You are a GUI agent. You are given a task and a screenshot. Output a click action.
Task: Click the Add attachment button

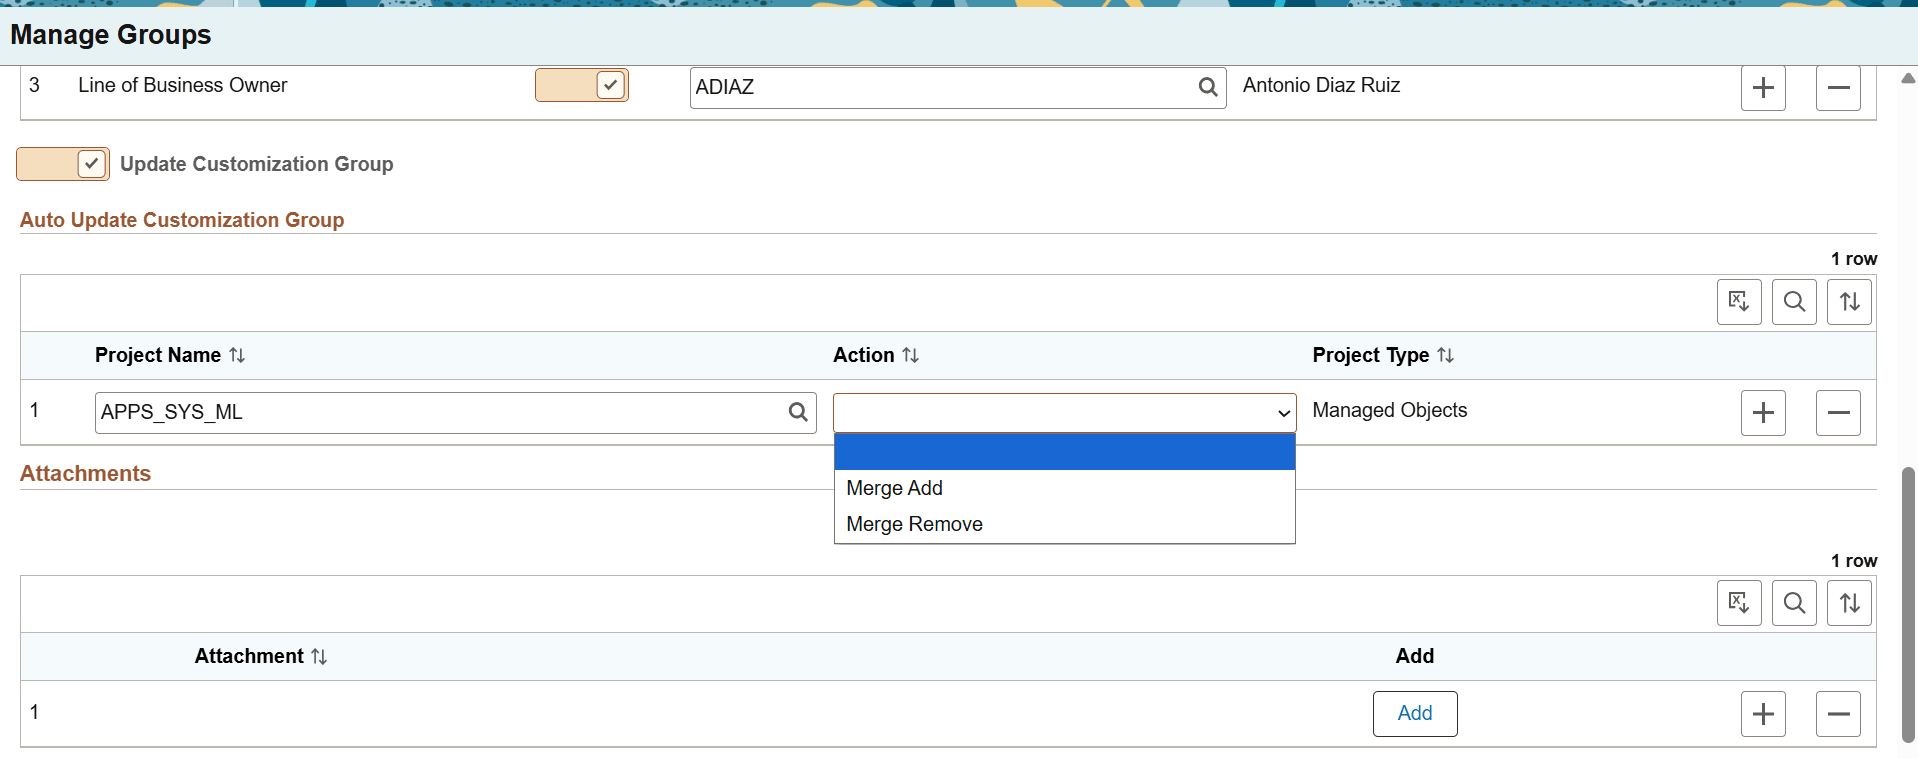click(1415, 714)
